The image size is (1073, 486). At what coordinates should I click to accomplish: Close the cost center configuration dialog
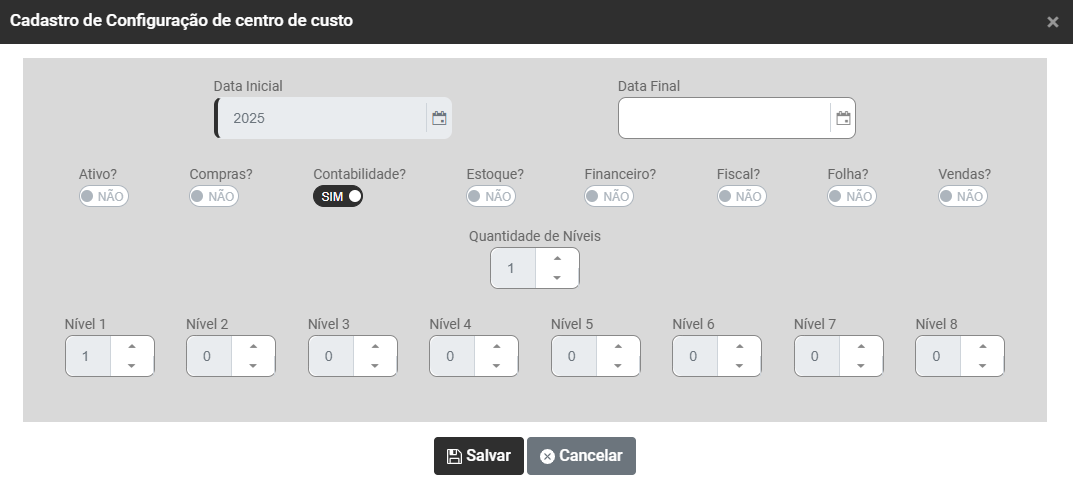1052,22
